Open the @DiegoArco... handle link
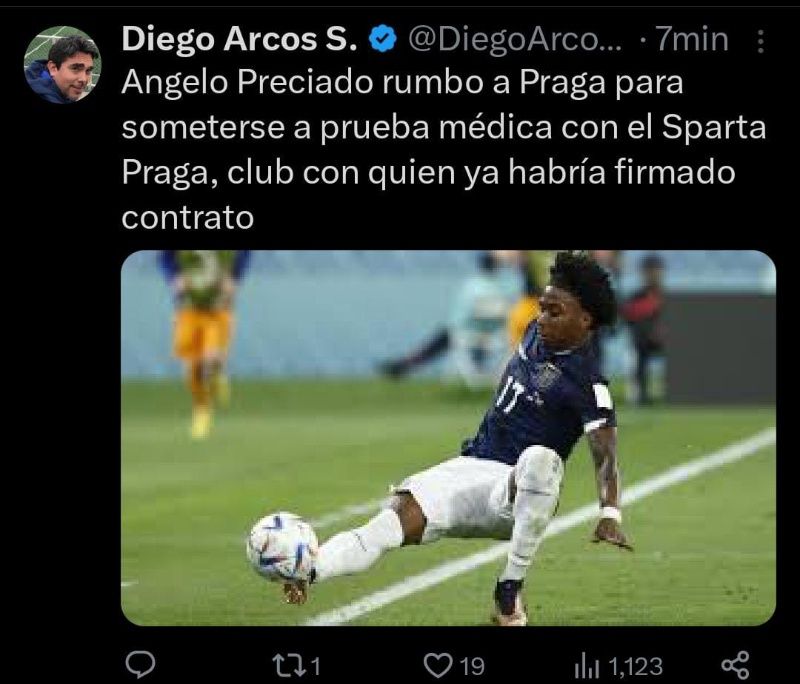 pos(515,39)
